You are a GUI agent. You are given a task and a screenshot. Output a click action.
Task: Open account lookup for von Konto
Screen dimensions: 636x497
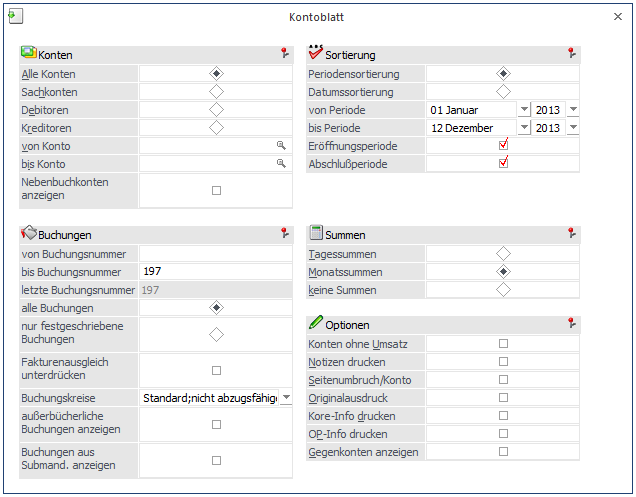point(281,146)
